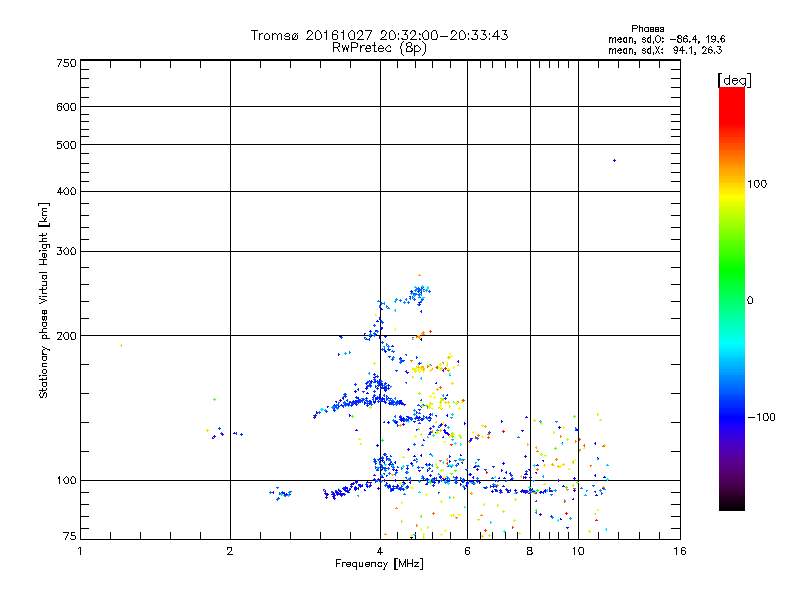The image size is (800, 600).
Task: Click the x-axis tick label '4'
Action: (380, 551)
